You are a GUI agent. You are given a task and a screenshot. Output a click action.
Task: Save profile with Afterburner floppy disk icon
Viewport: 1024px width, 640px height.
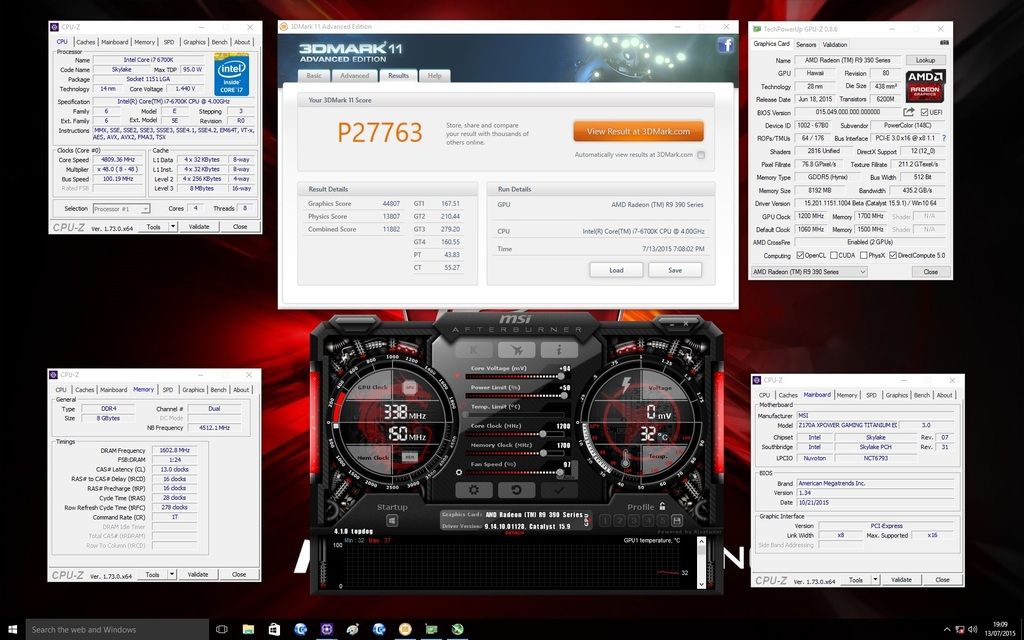(677, 520)
